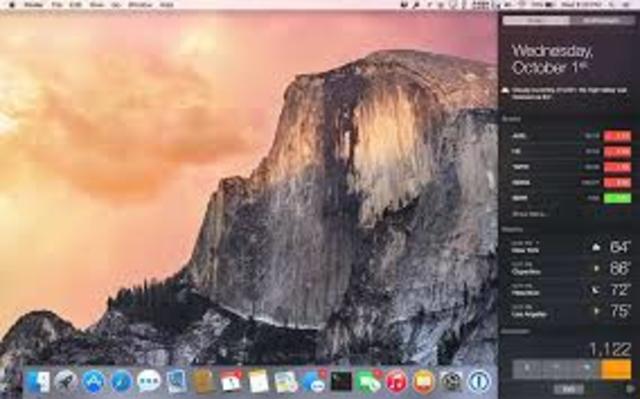Click the orange calculator key
The height and width of the screenshot is (399, 640).
(x=616, y=368)
